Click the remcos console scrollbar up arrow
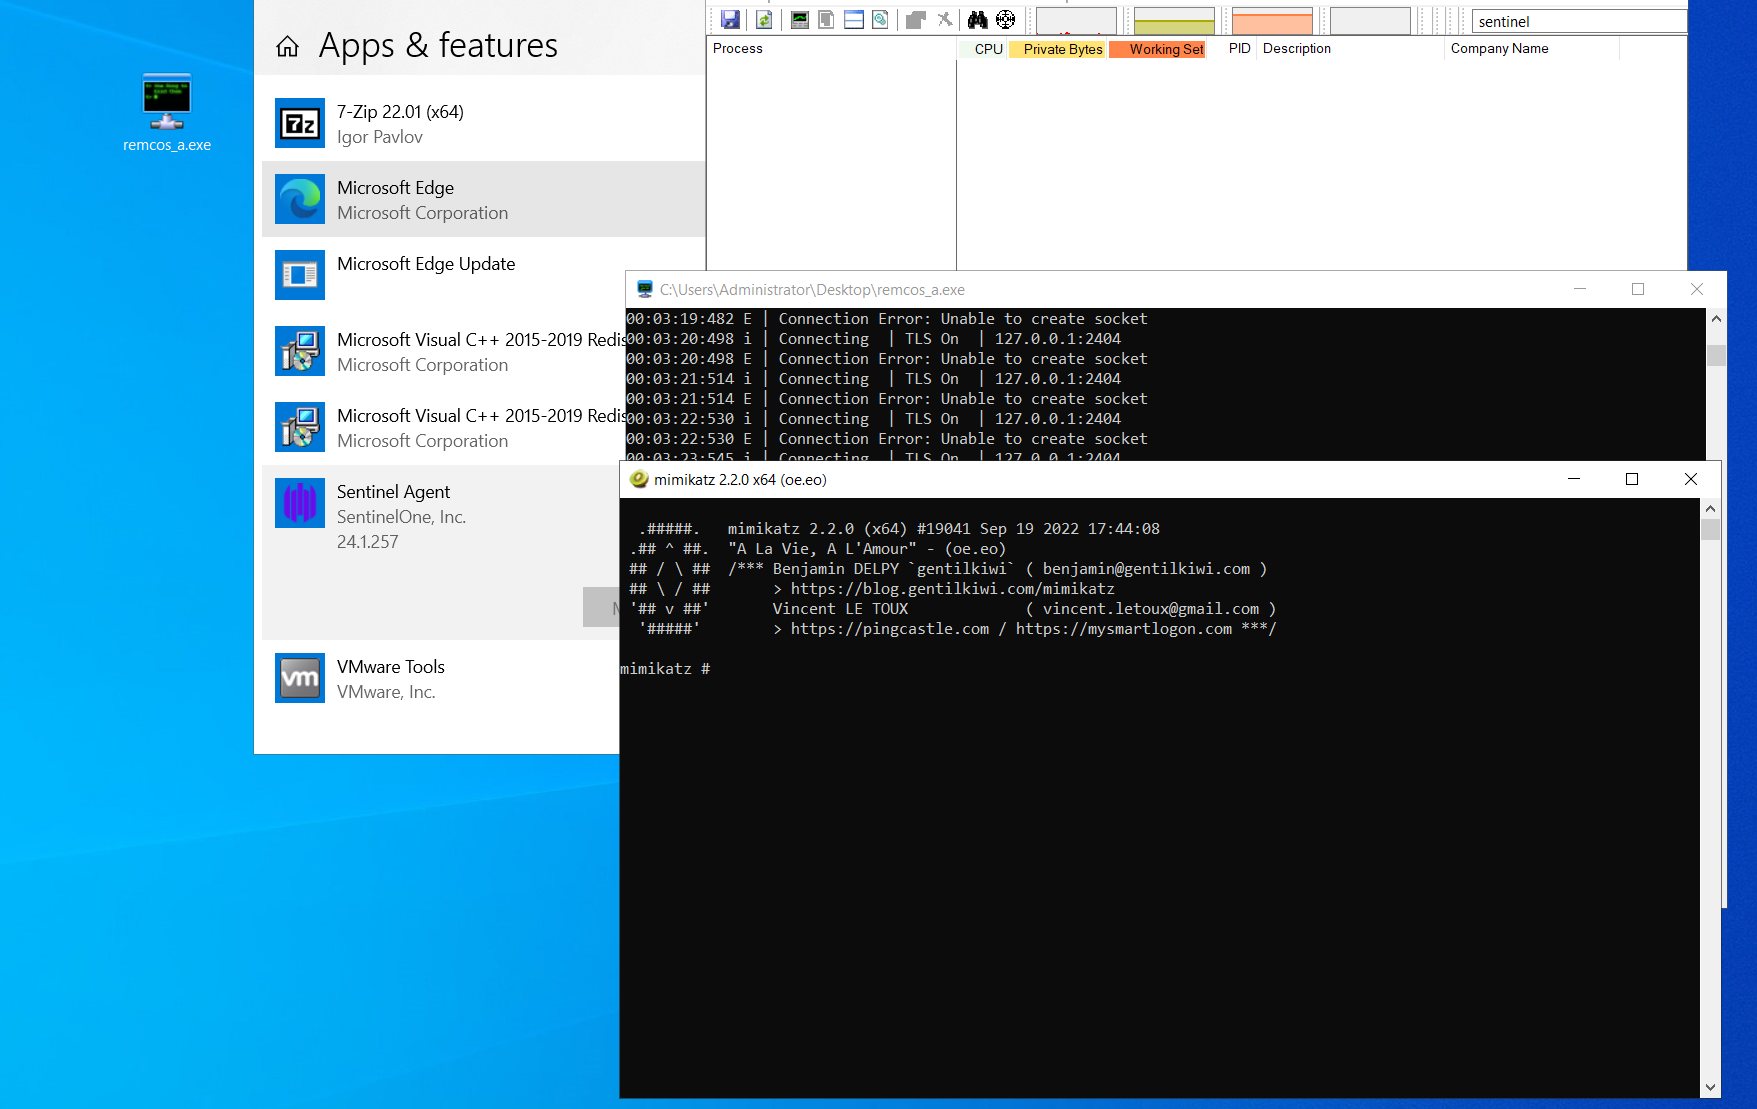Viewport: 1757px width, 1109px height. [x=1716, y=319]
